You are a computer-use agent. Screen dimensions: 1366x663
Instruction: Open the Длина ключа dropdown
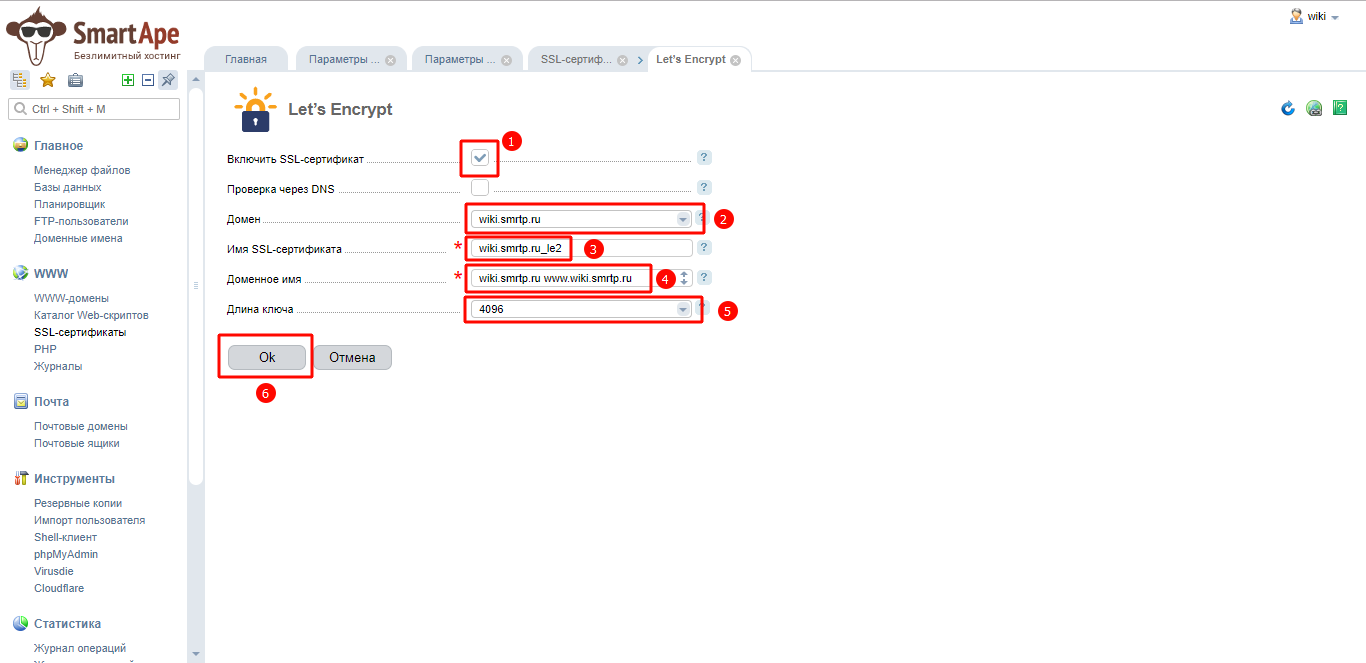pos(581,310)
